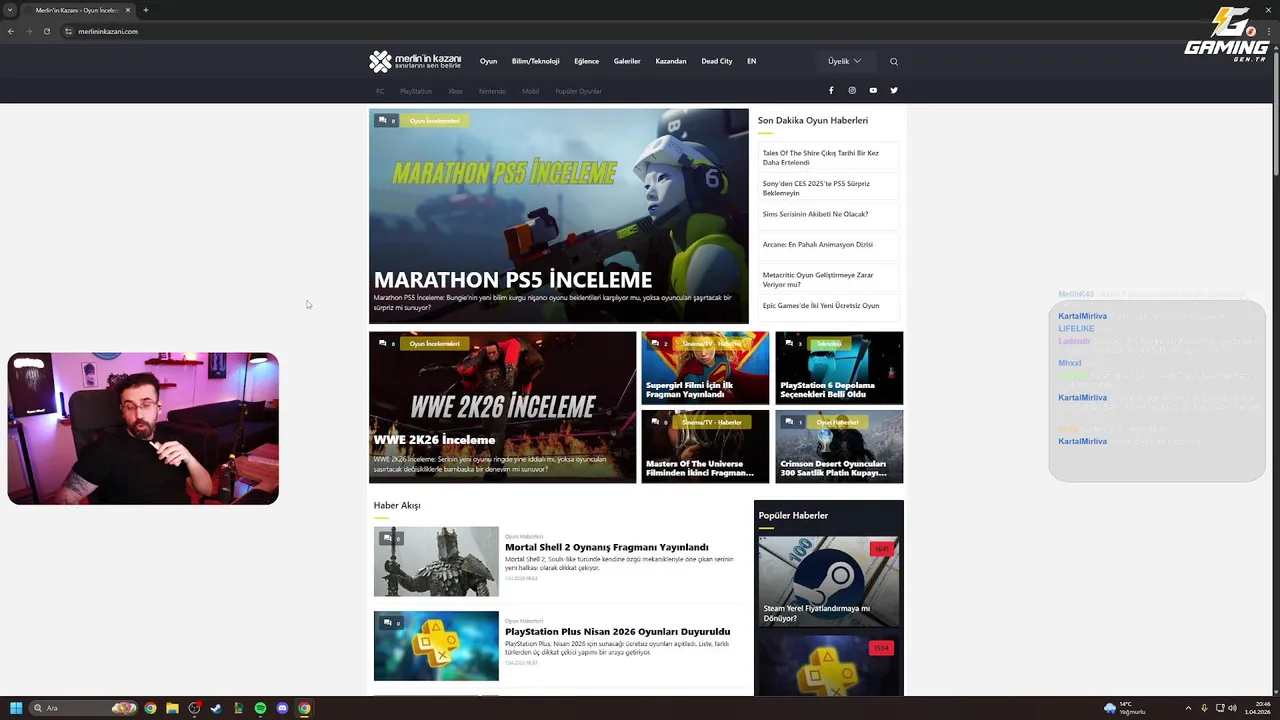
Task: Select the Mobil platform tab
Action: coord(530,91)
